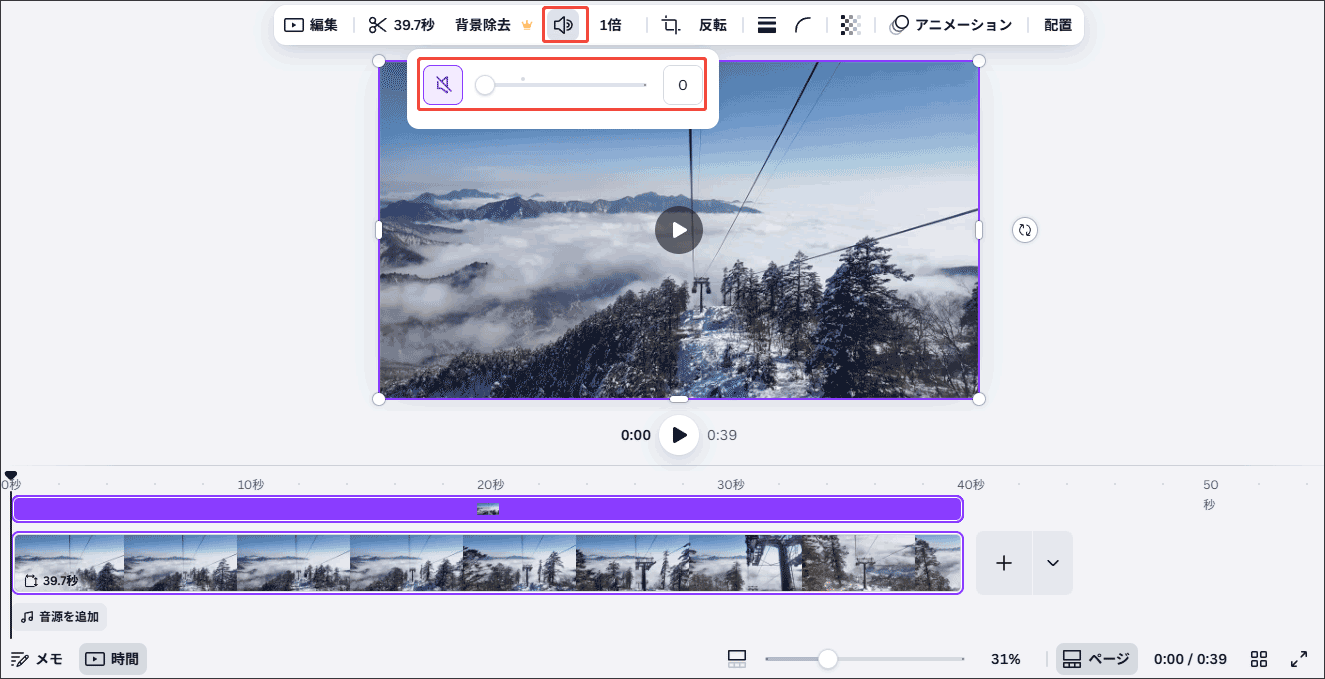
Task: Open grid view icon
Action: pyautogui.click(x=1259, y=659)
